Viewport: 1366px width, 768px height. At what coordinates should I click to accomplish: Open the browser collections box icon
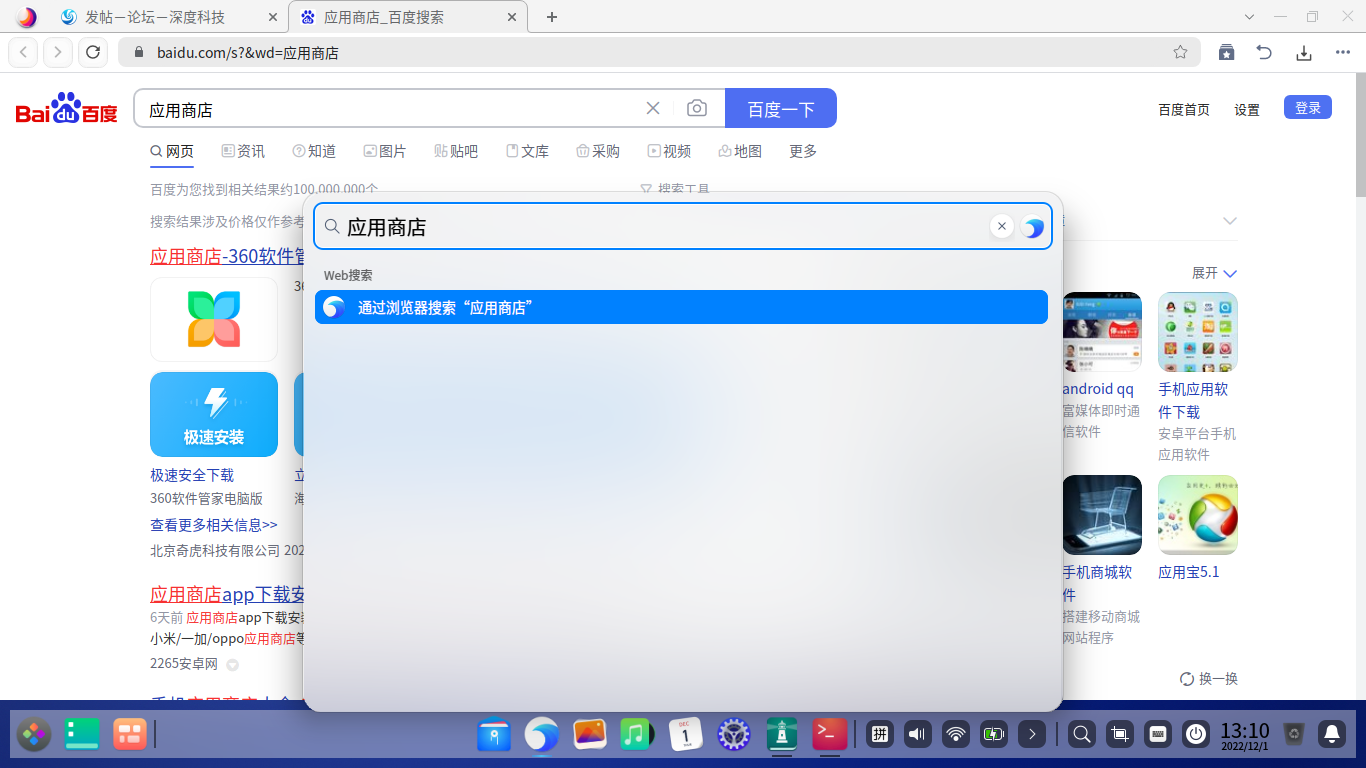(x=1227, y=52)
